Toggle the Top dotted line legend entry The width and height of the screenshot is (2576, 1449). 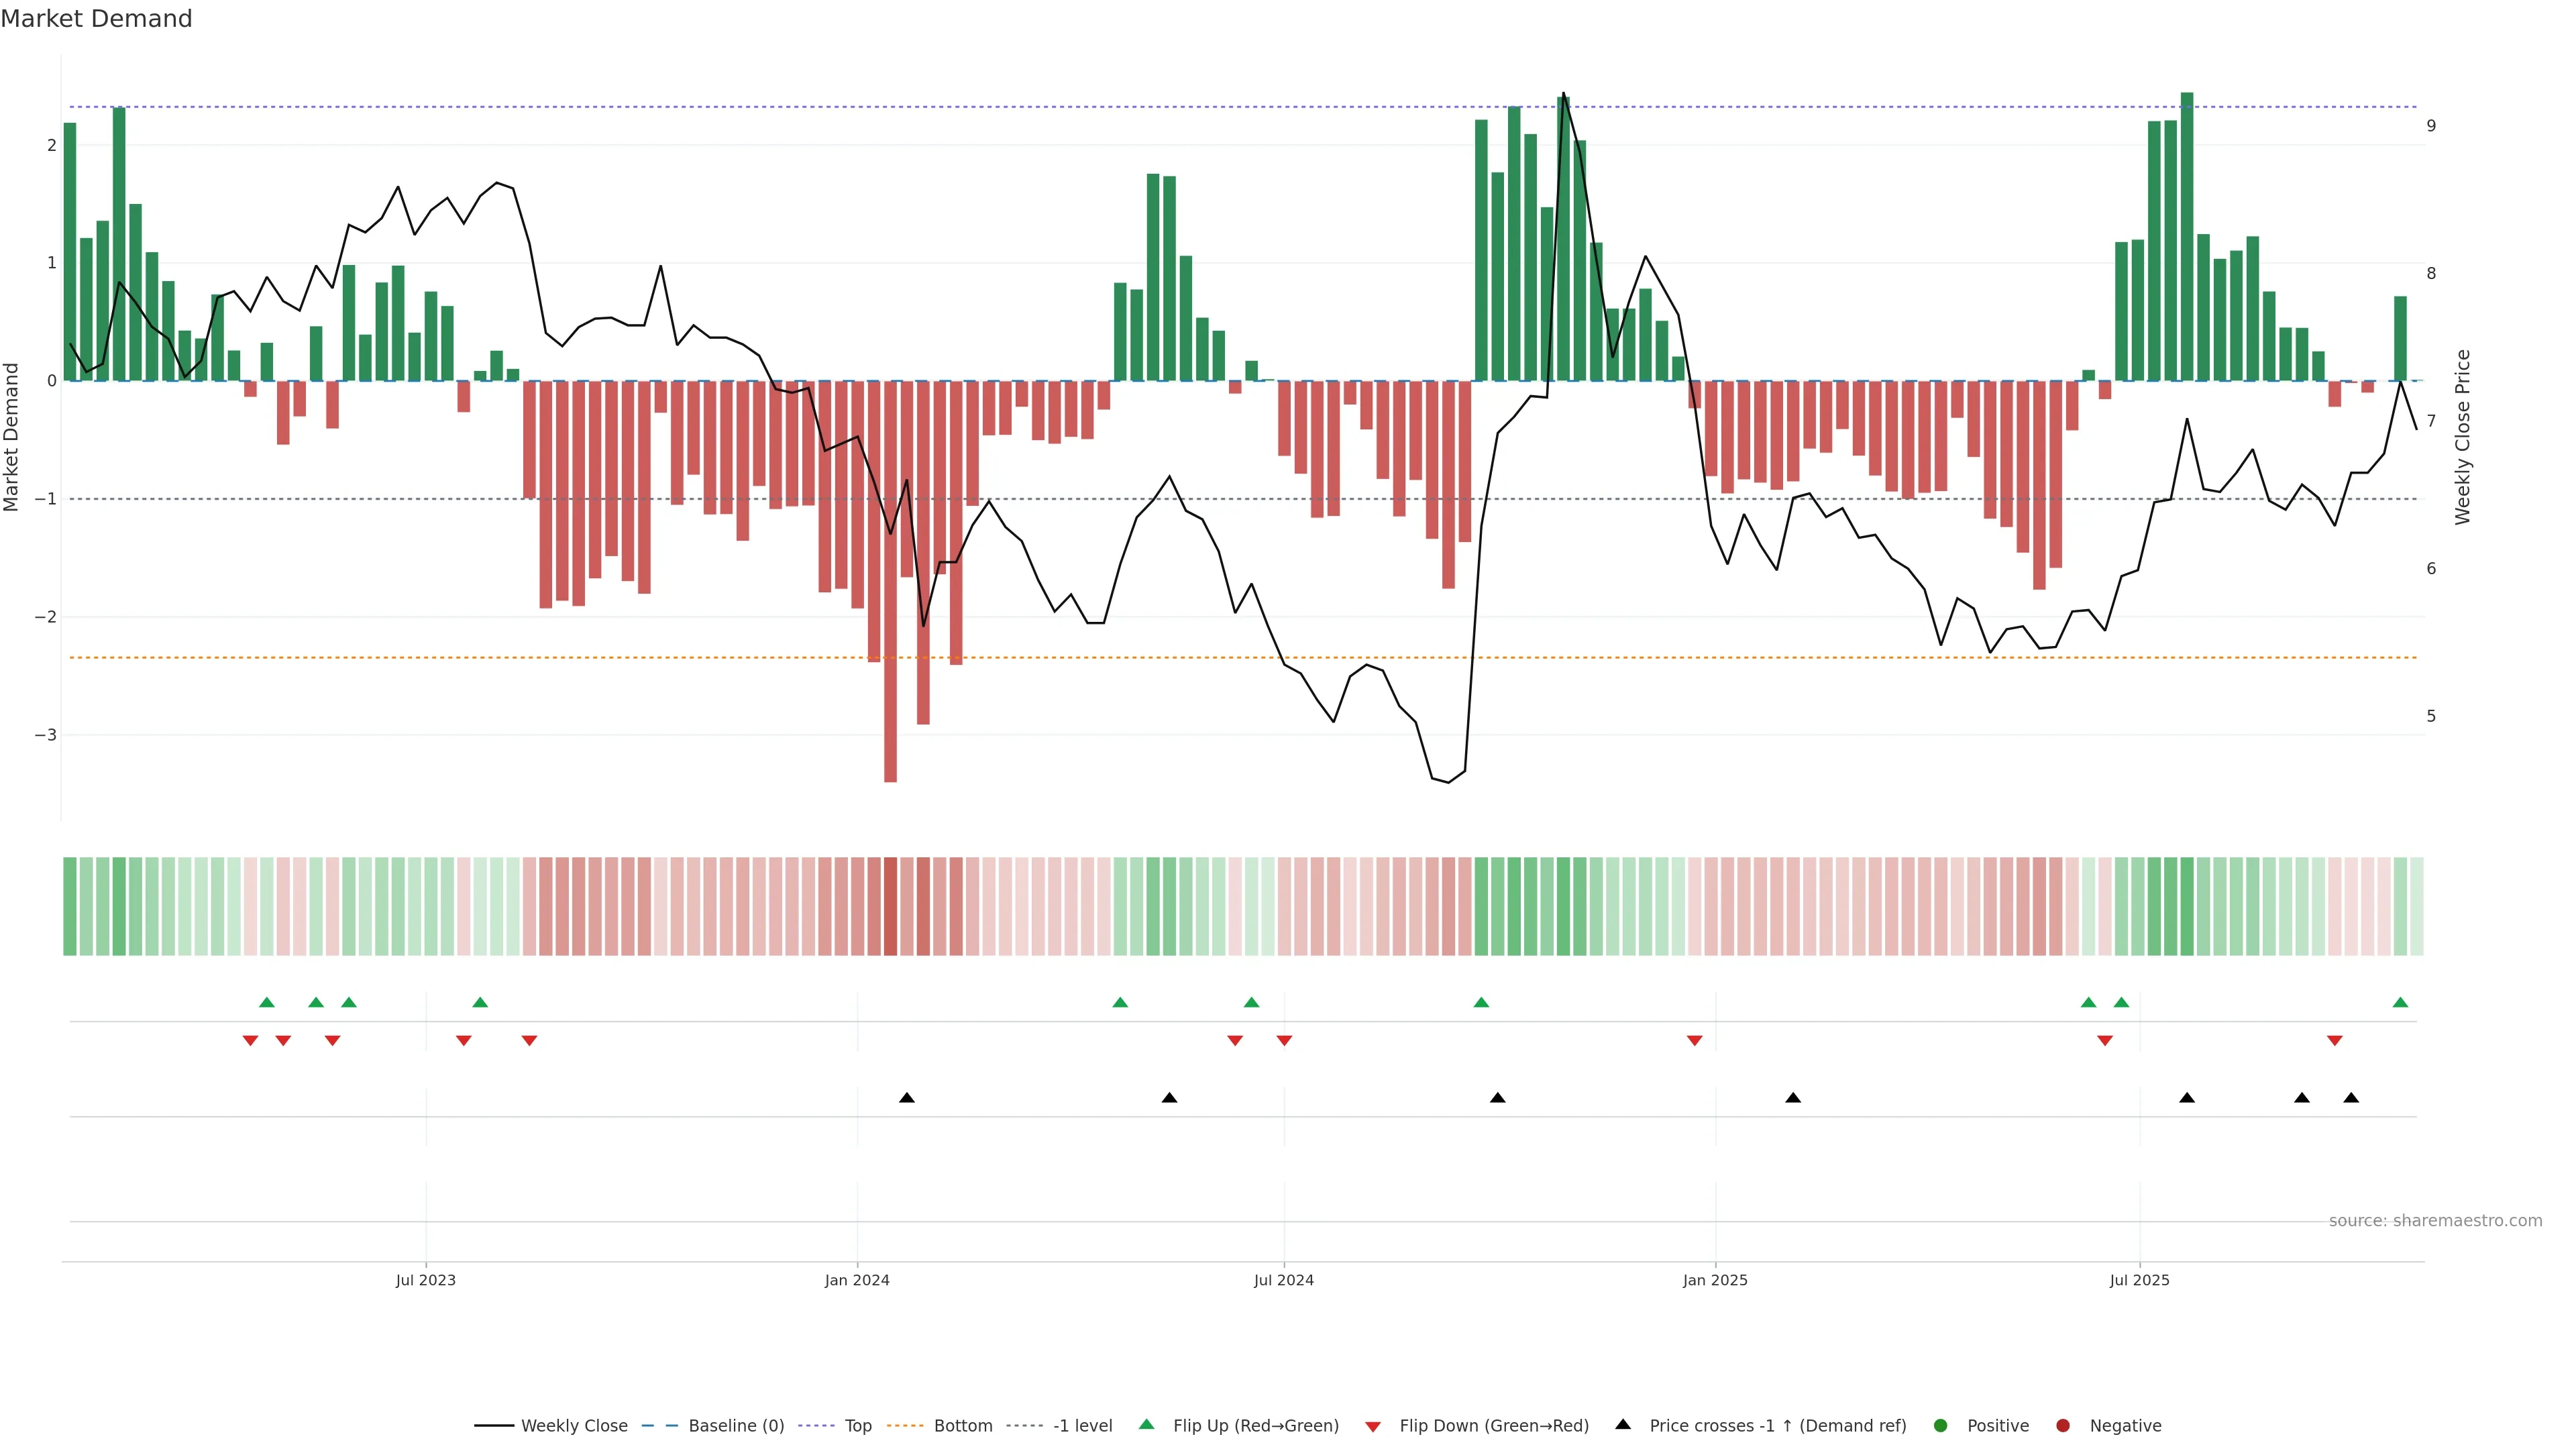[x=858, y=1425]
